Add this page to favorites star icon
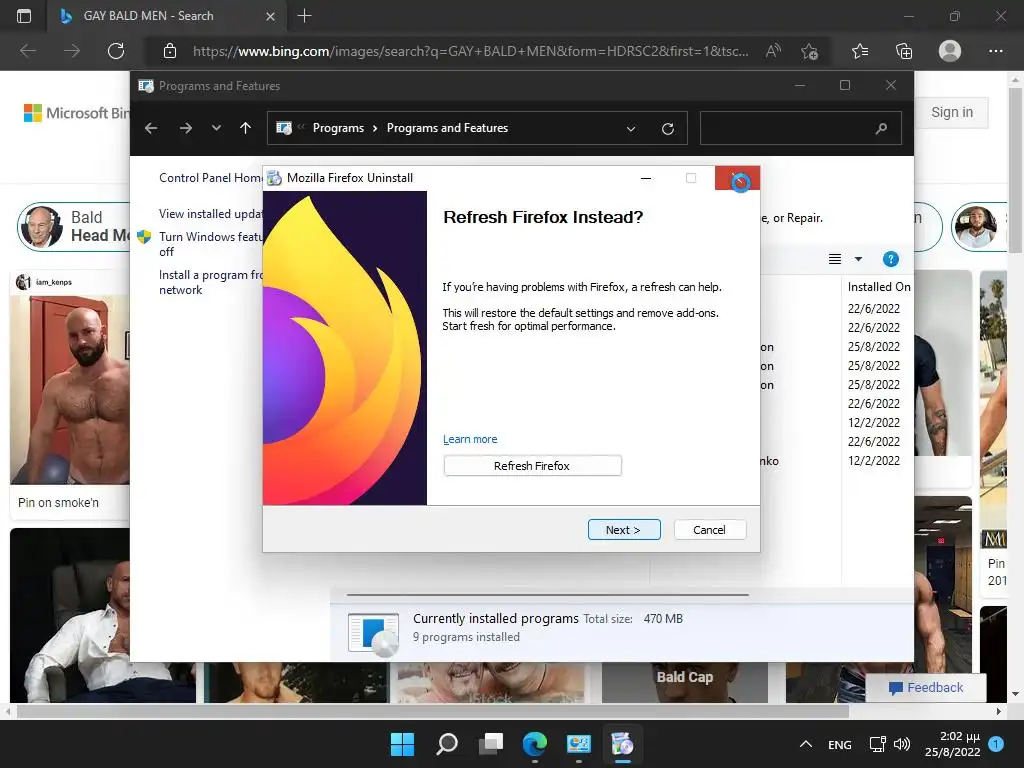 [810, 51]
